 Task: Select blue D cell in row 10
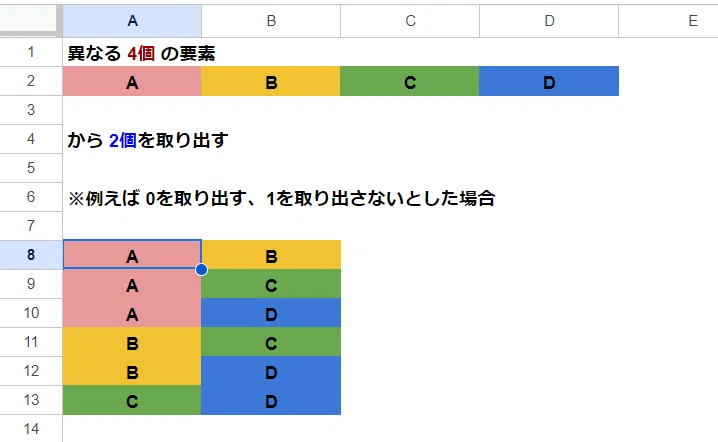[x=271, y=313]
